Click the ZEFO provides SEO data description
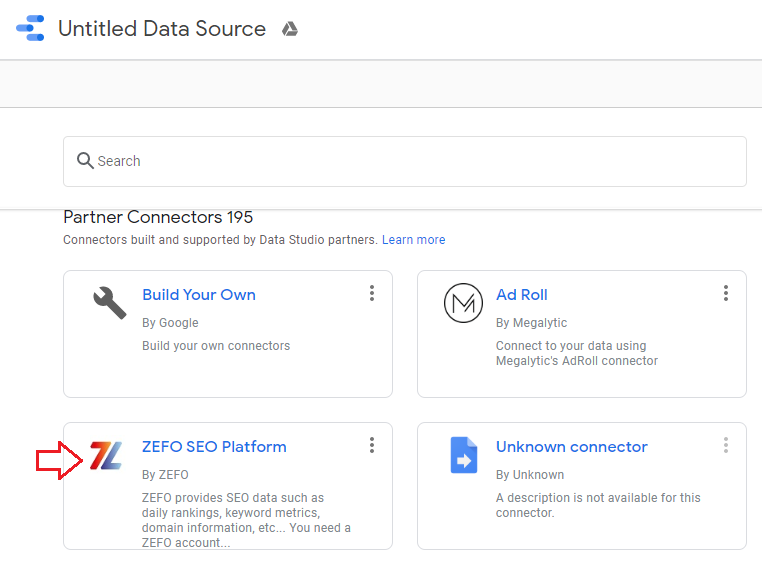 pos(246,520)
